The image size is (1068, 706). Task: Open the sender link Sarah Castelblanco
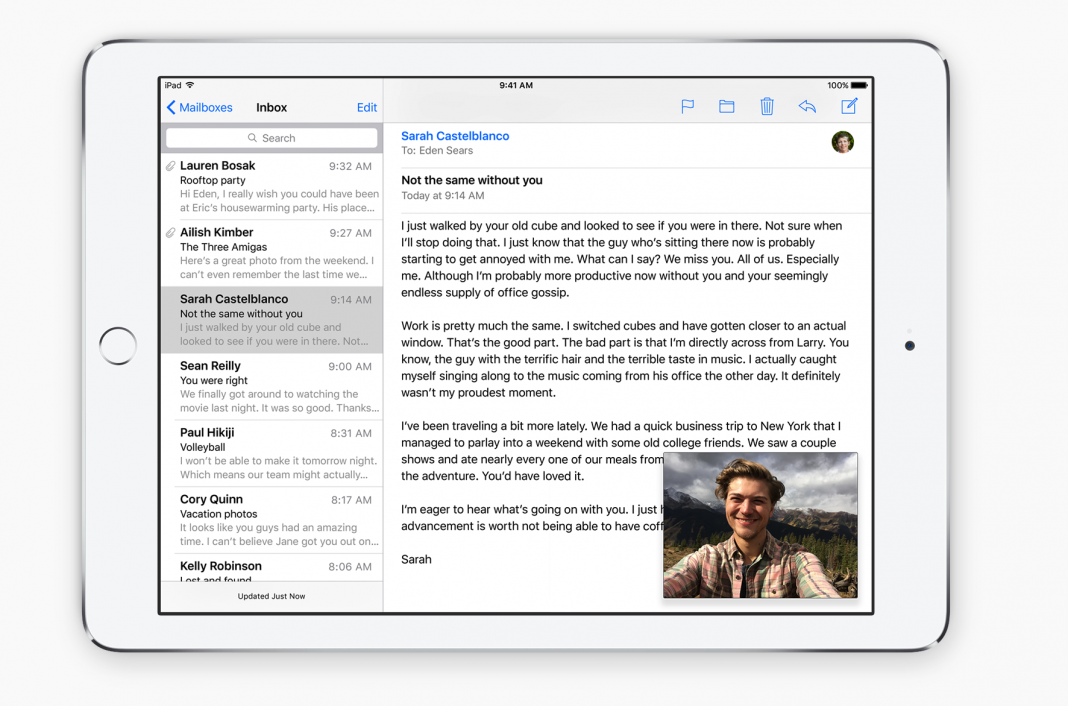pos(455,136)
